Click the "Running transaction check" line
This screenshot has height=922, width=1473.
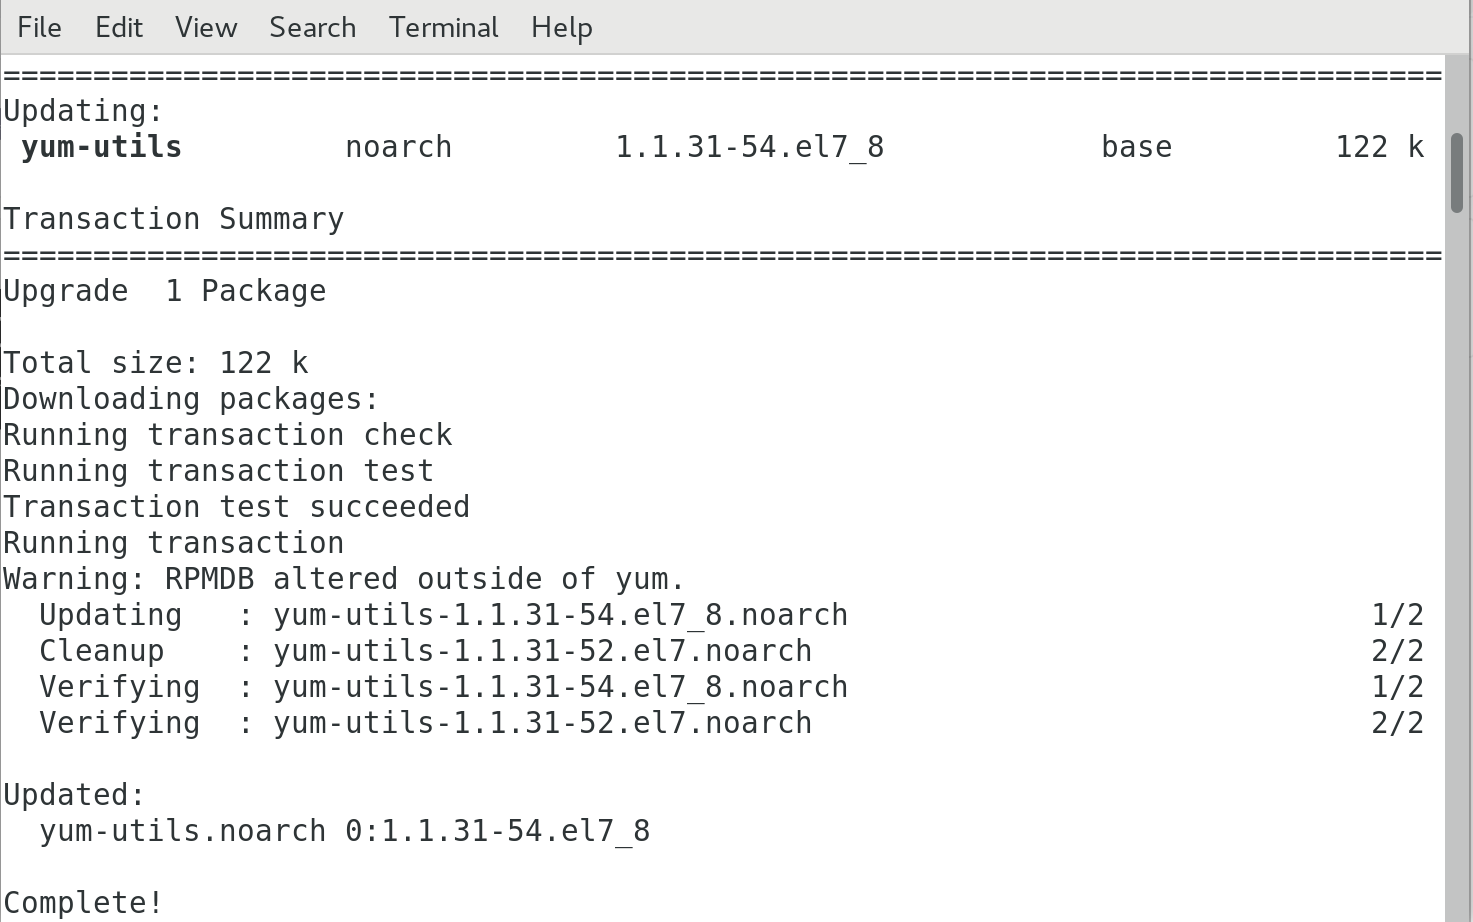coord(227,435)
